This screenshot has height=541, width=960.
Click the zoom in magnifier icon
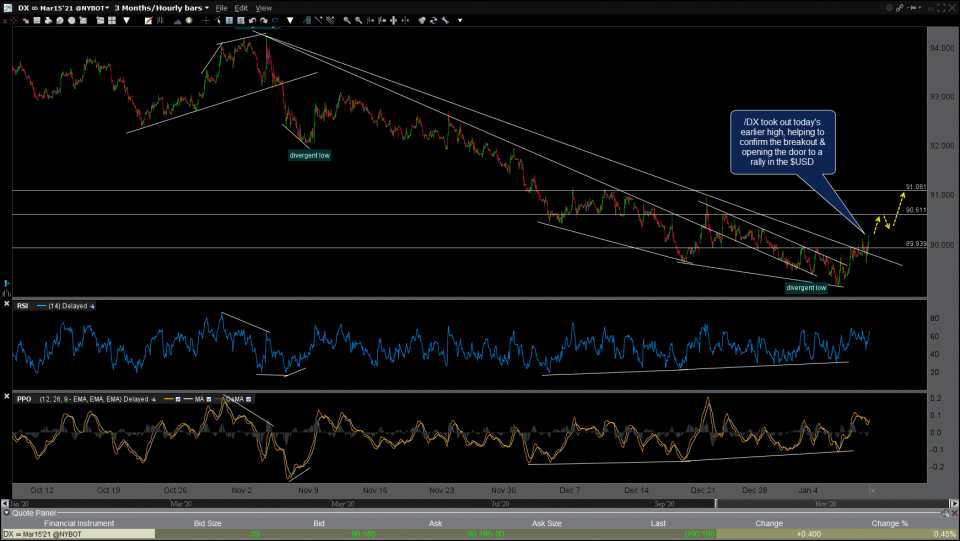346,20
